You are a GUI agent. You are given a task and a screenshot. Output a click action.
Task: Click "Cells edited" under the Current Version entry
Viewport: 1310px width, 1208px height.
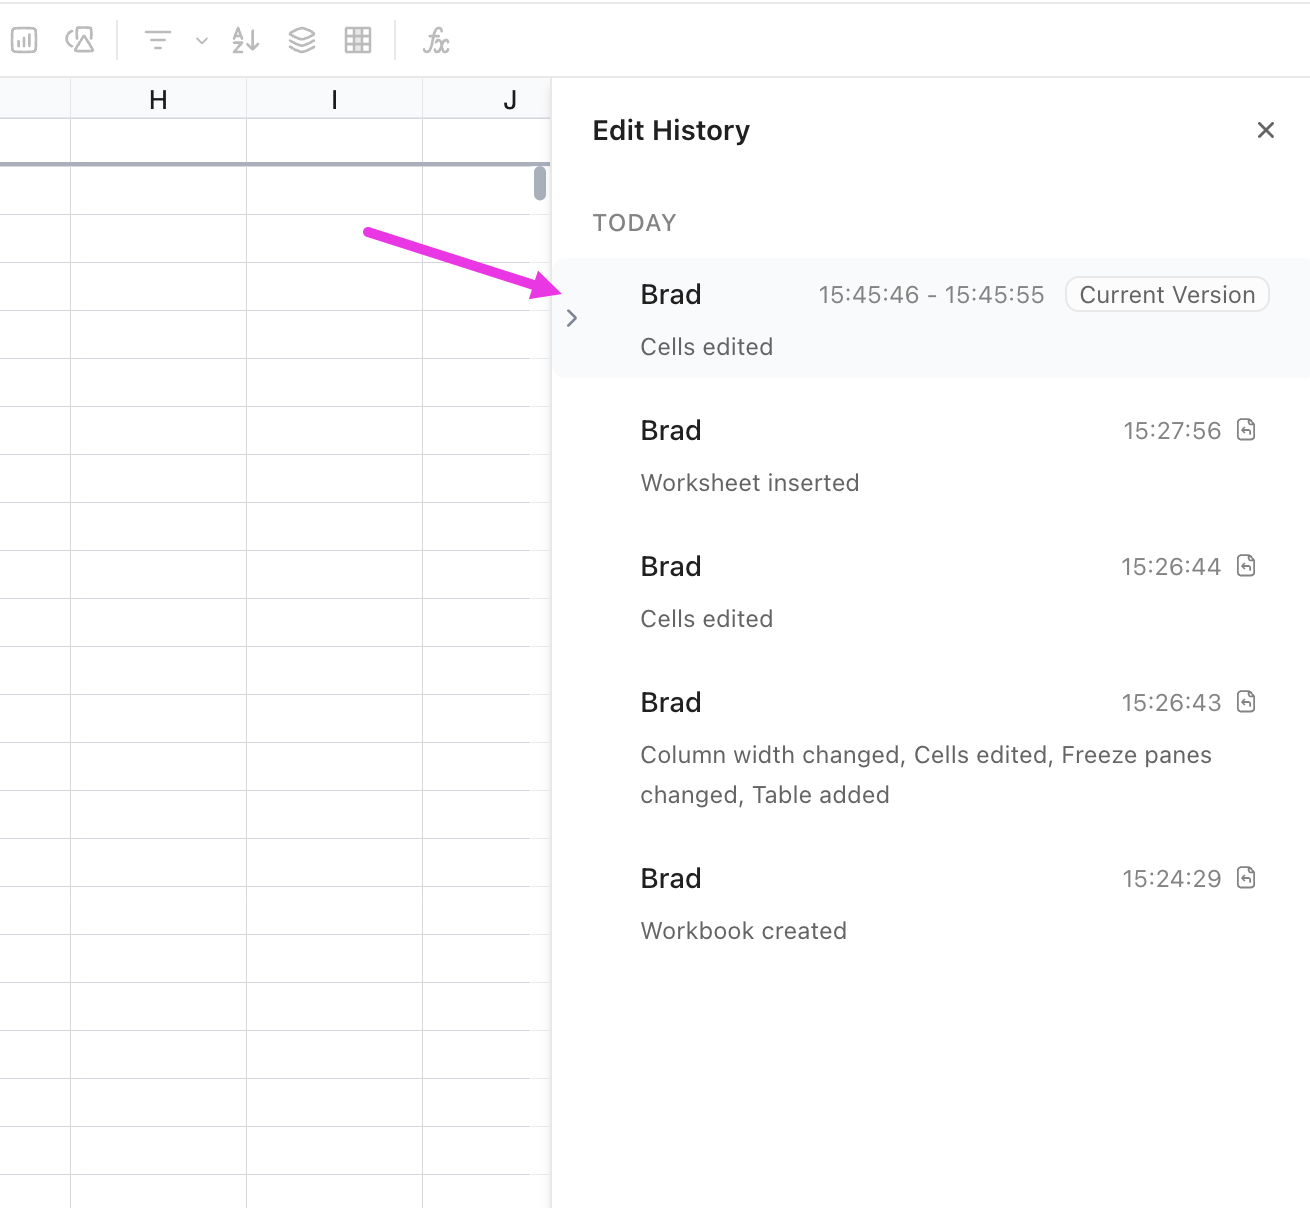coord(707,347)
